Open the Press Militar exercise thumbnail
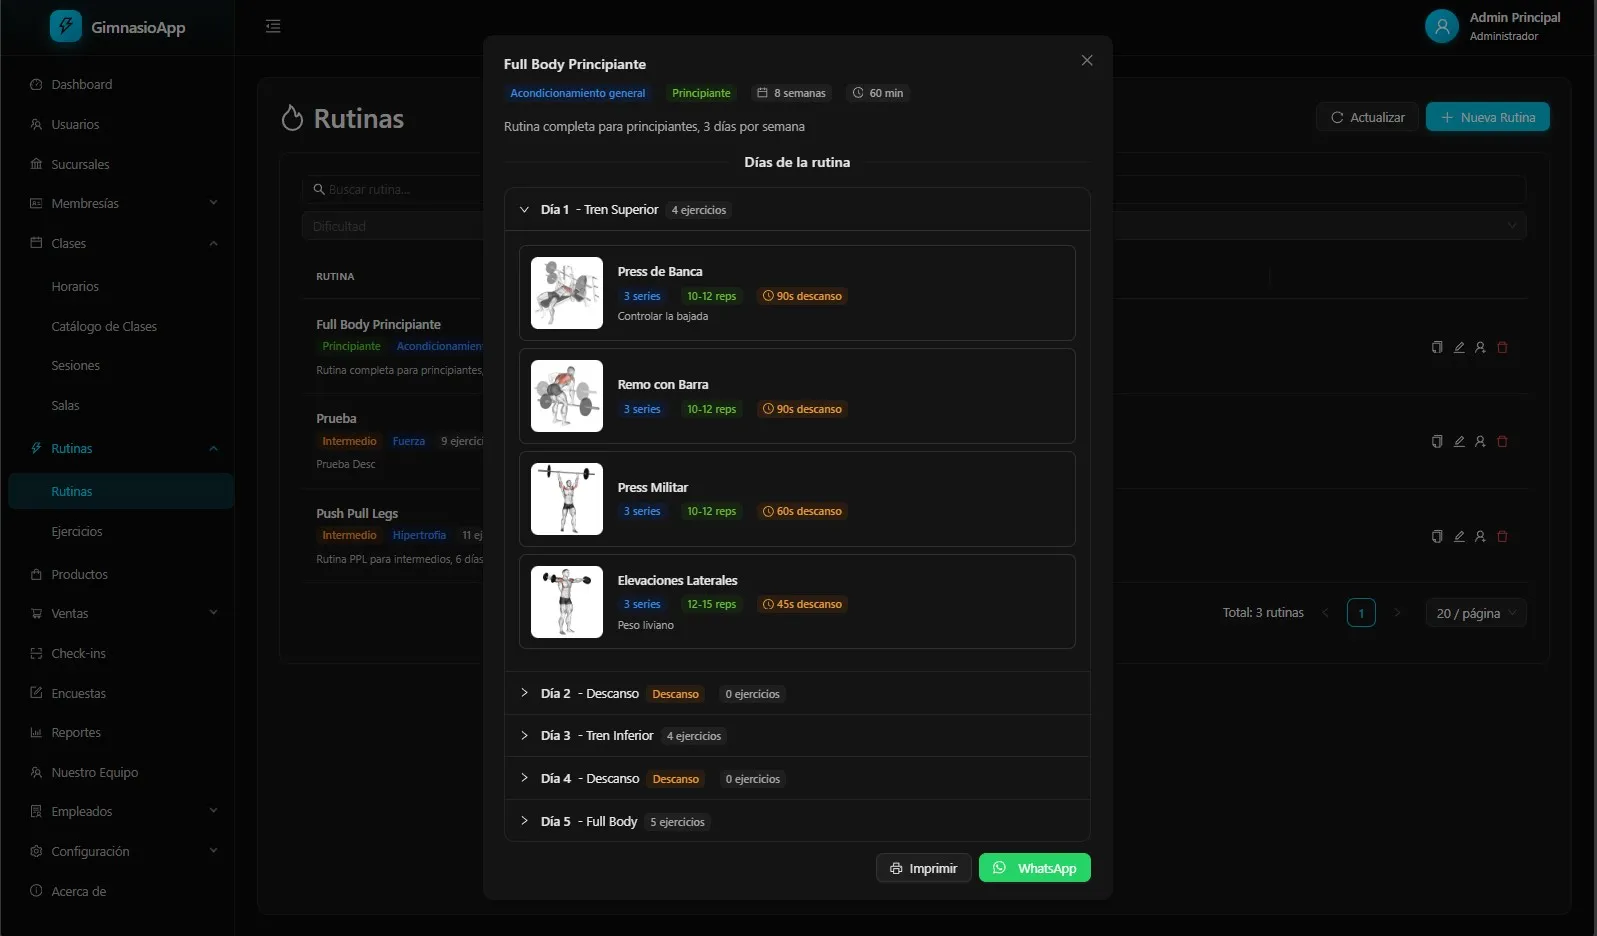This screenshot has width=1597, height=936. click(567, 499)
